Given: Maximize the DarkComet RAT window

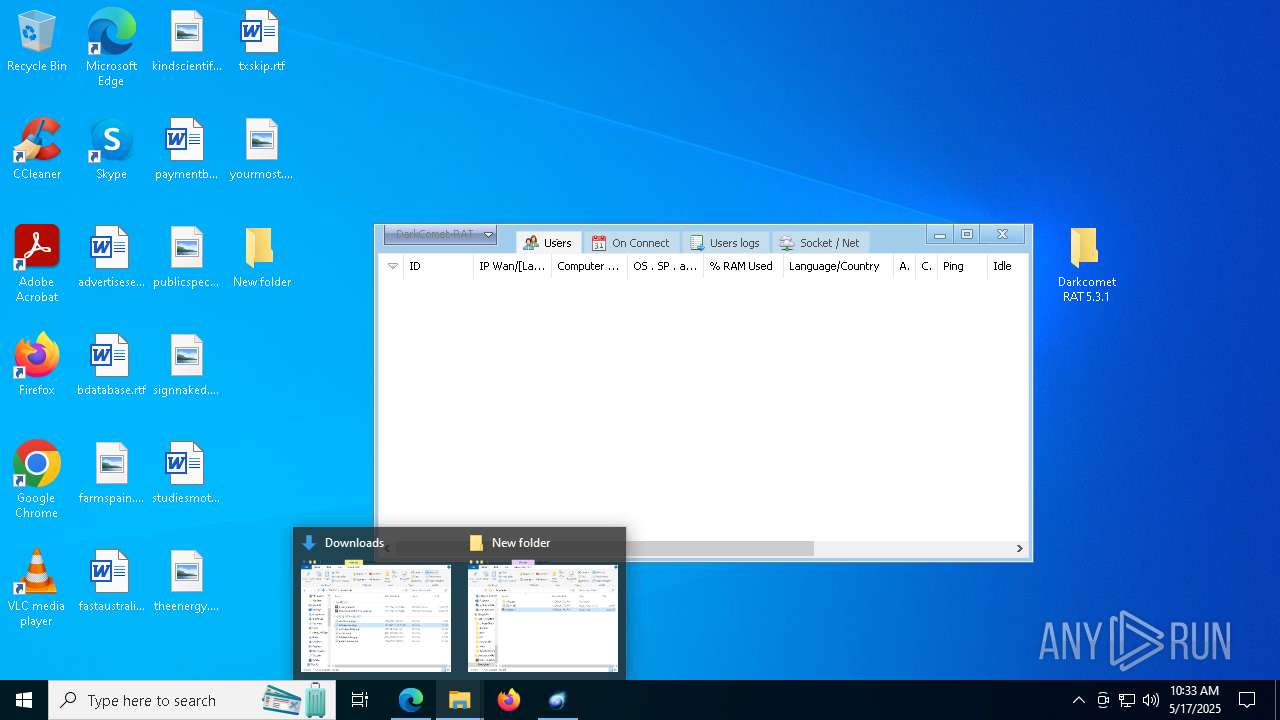Looking at the screenshot, I should pyautogui.click(x=967, y=234).
